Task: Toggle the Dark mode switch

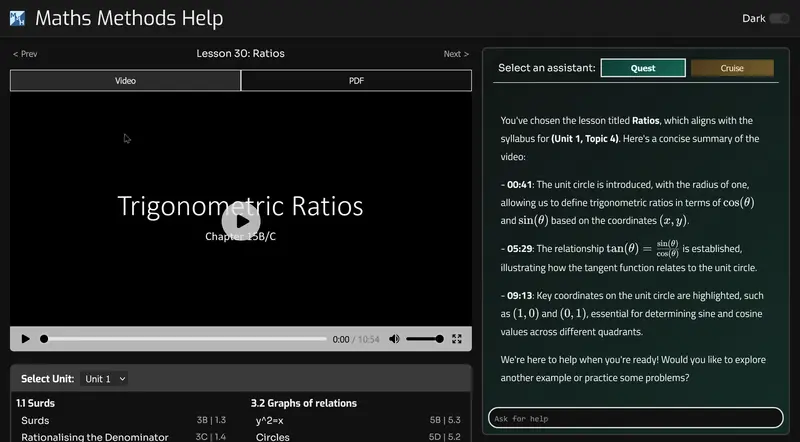Action: pyautogui.click(x=778, y=18)
